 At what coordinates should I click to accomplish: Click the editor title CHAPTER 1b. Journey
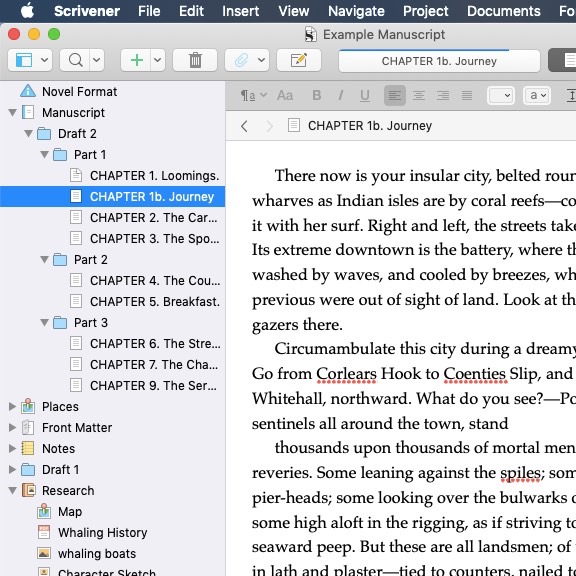click(370, 126)
